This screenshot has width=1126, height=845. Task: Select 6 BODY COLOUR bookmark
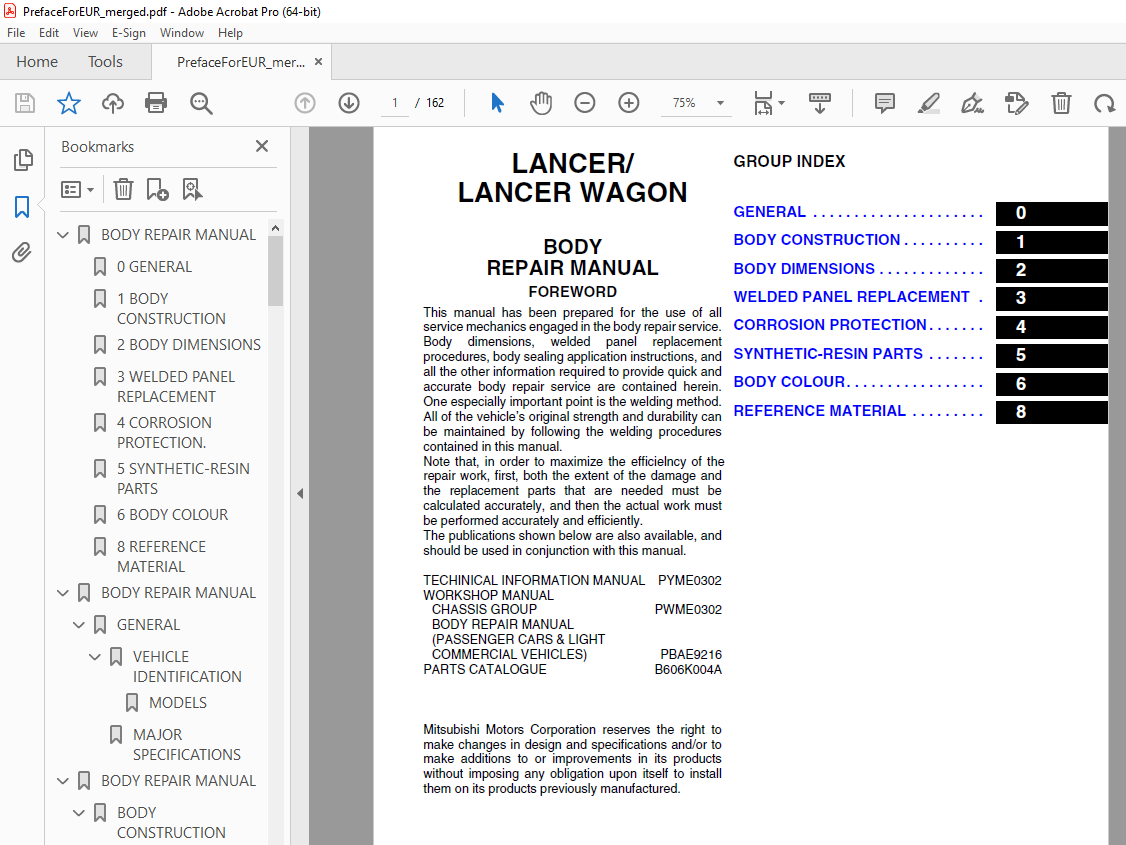pos(172,515)
